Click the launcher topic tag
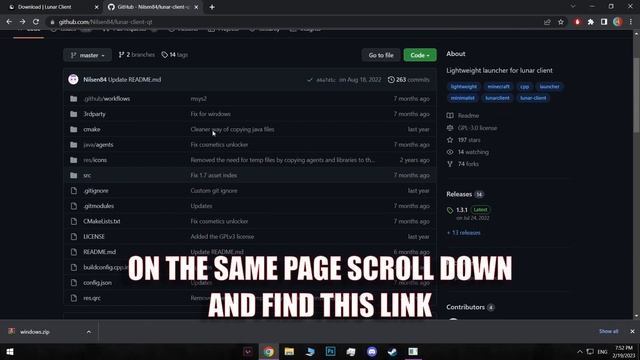The height and width of the screenshot is (360, 640). pyautogui.click(x=549, y=87)
